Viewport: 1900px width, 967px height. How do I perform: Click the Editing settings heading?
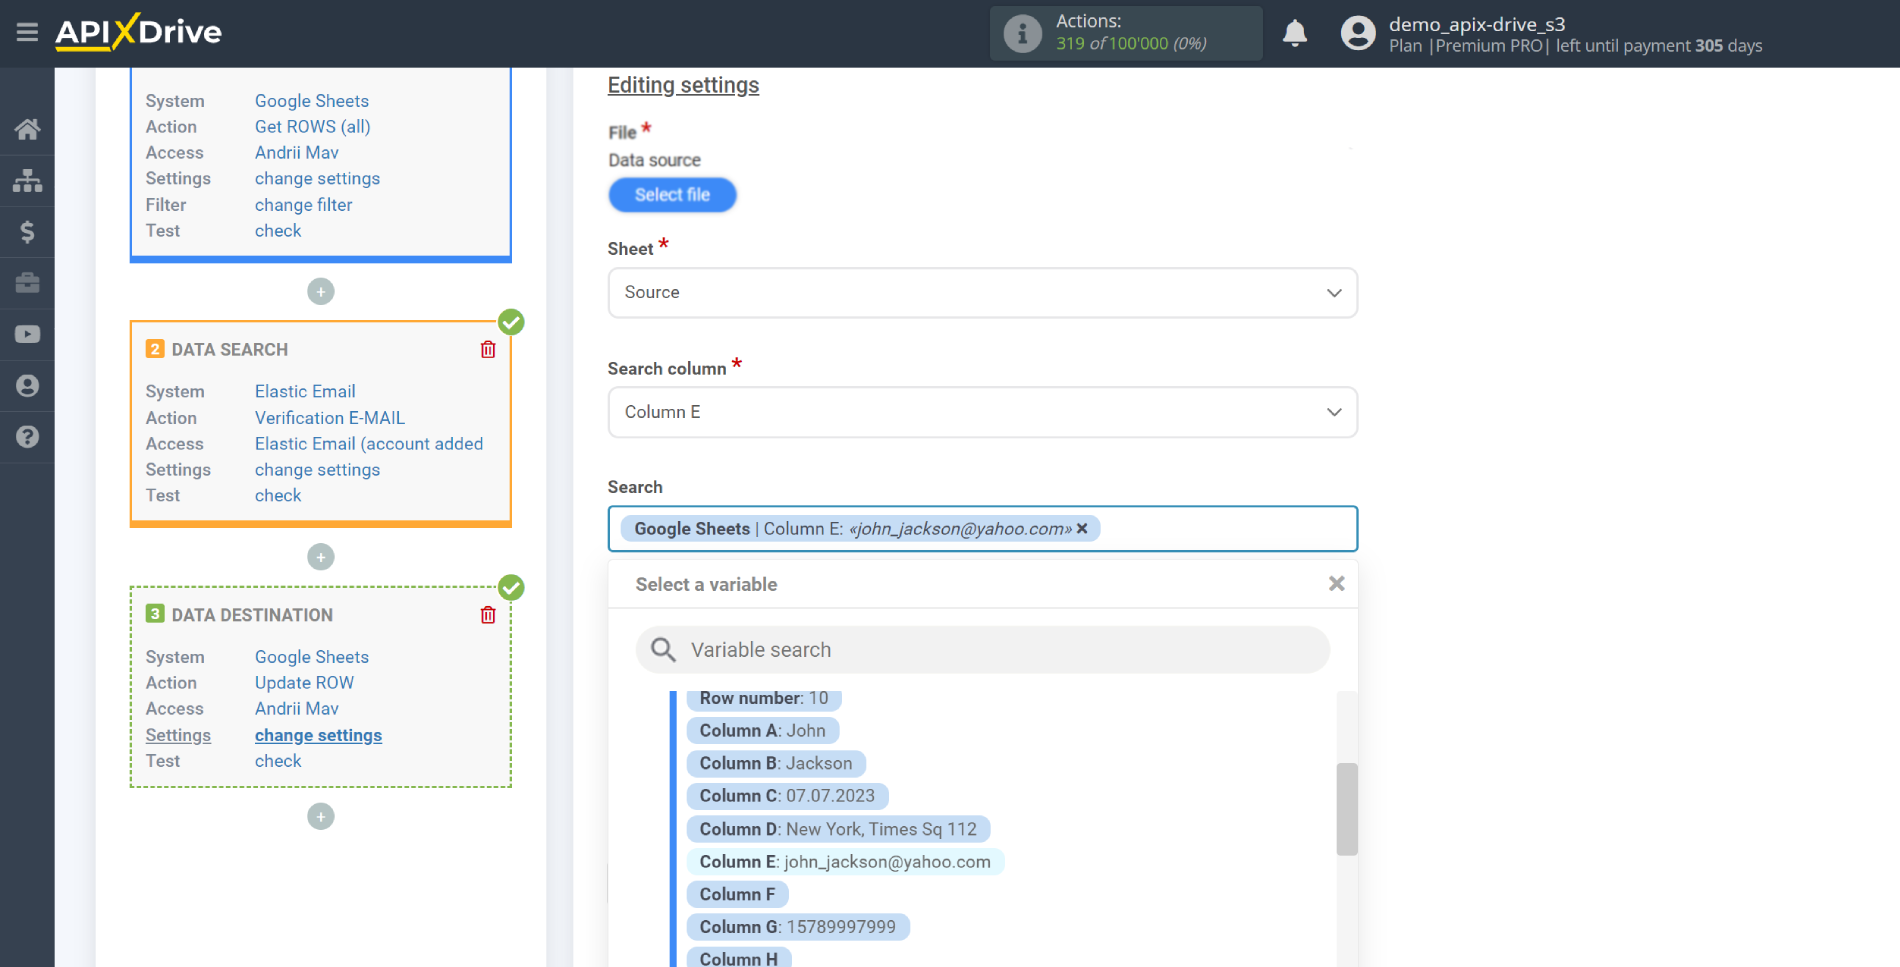coord(683,86)
